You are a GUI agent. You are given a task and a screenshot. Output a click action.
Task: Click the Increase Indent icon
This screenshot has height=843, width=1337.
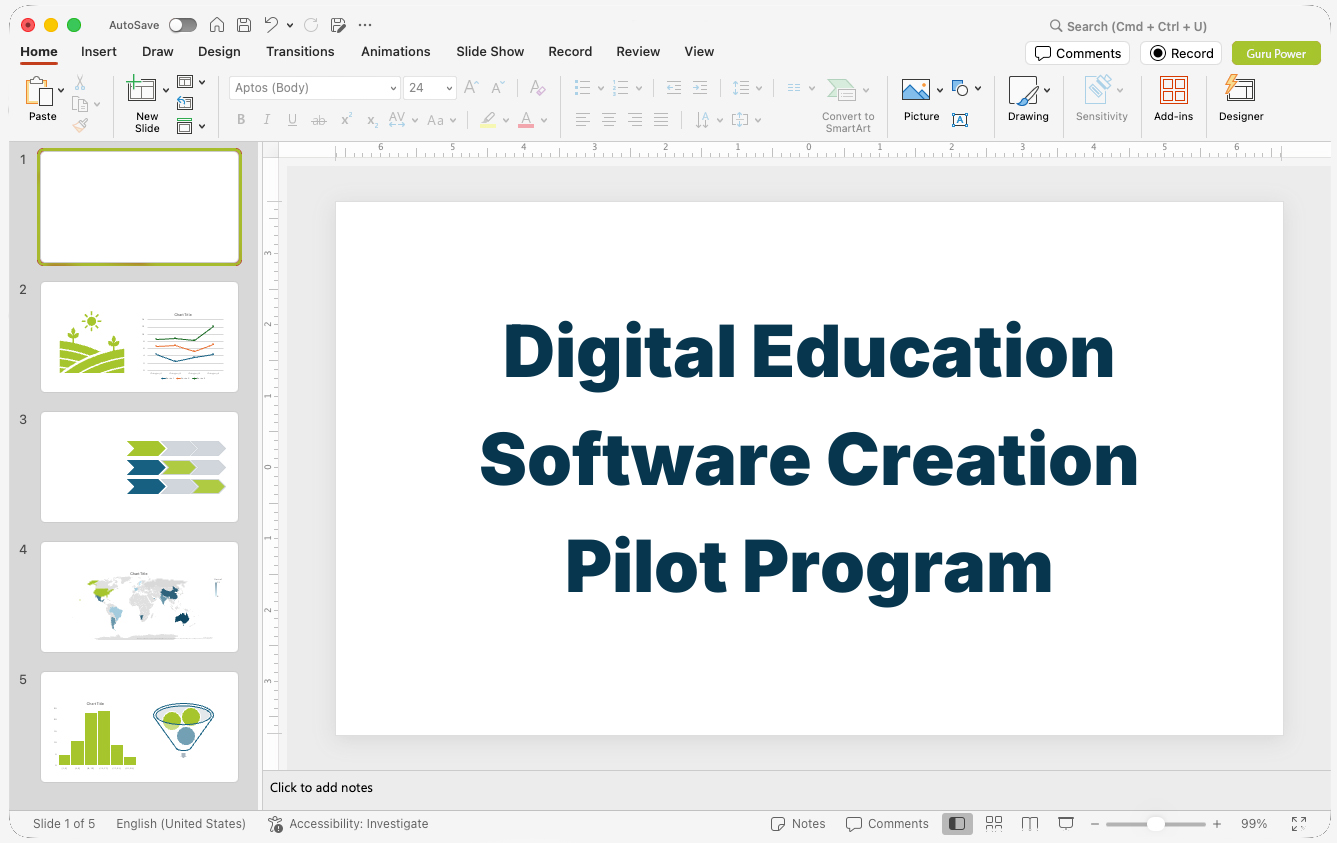click(700, 88)
